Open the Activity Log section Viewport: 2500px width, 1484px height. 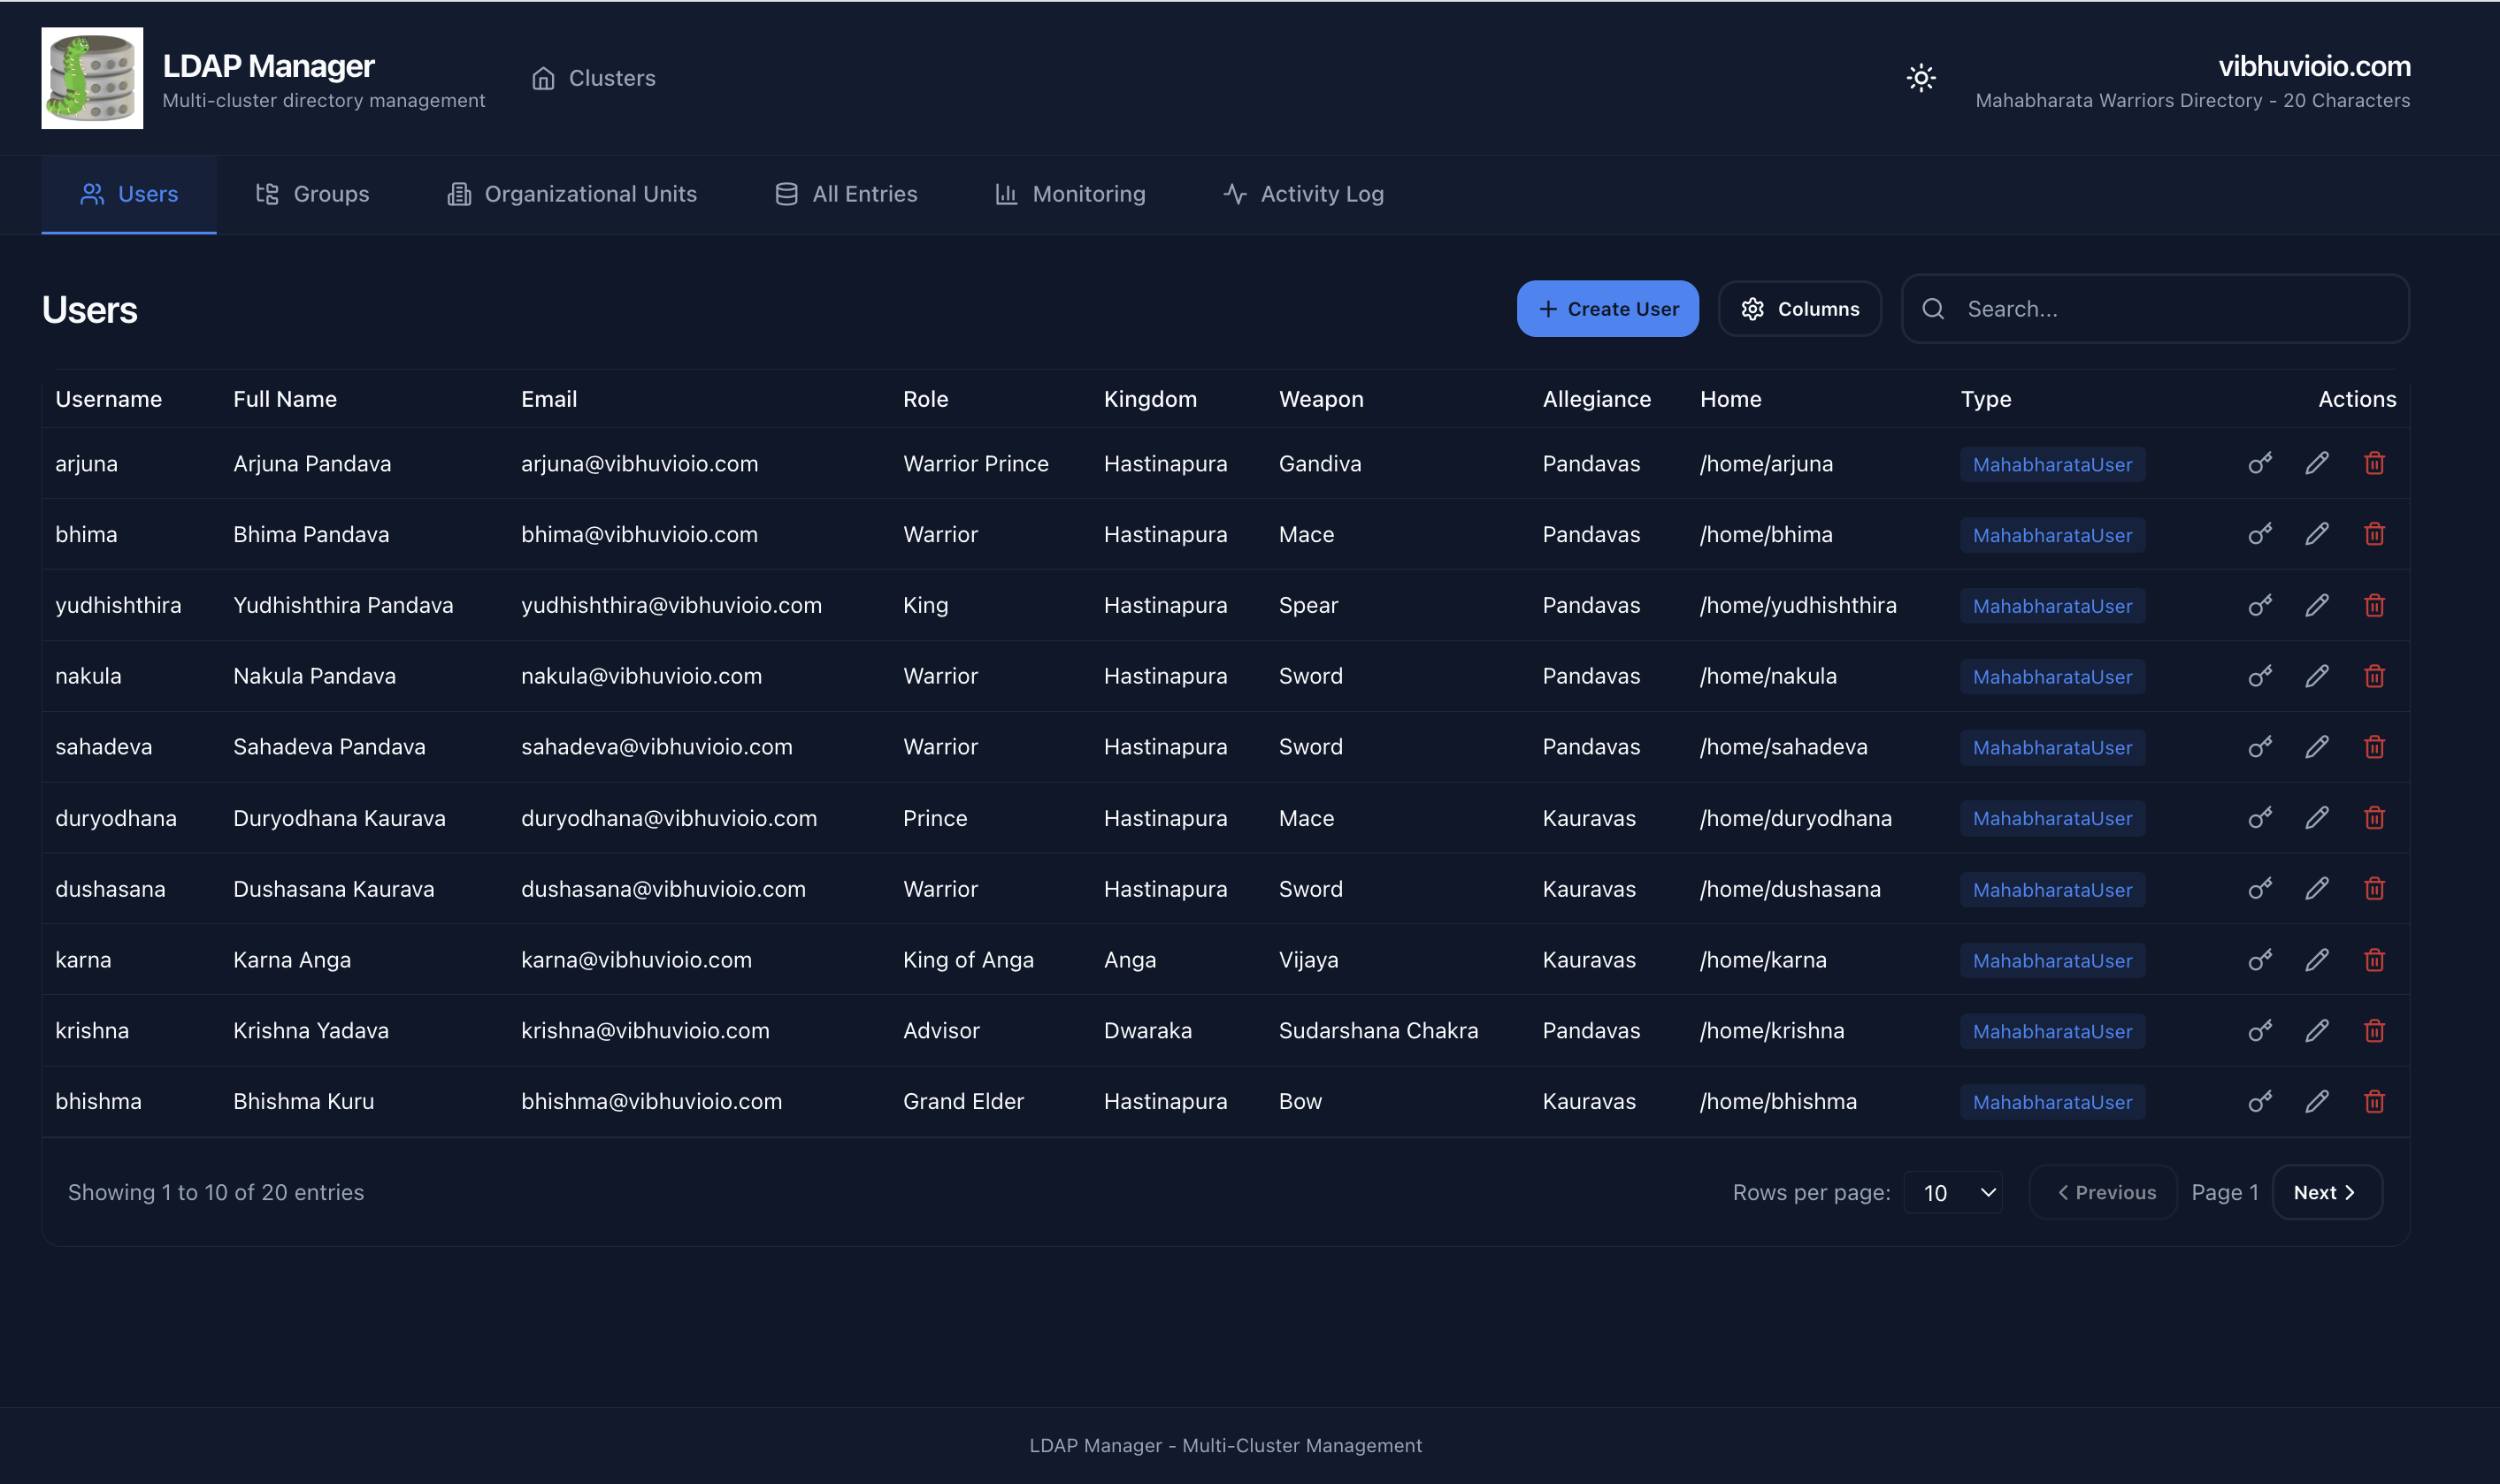(x=1302, y=194)
